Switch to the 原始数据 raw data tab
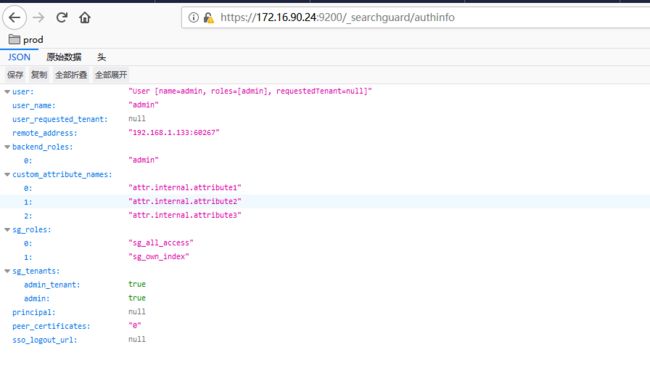650x392 pixels. pyautogui.click(x=64, y=57)
